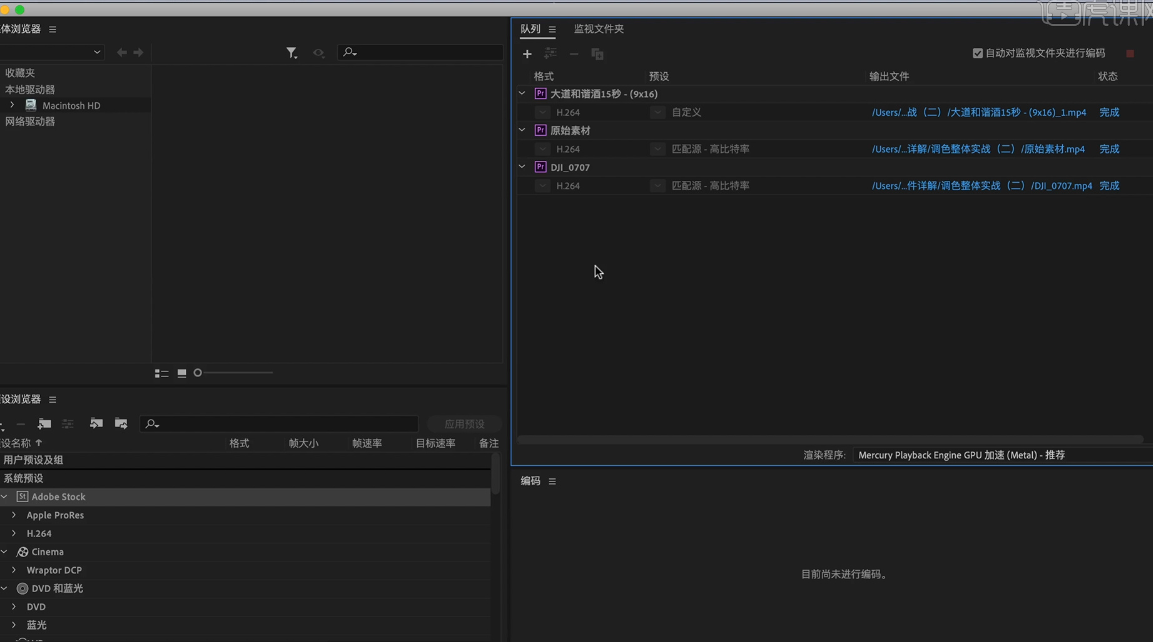Click the Add Output icon in the Queue toolbar
The width and height of the screenshot is (1153, 642).
550,53
